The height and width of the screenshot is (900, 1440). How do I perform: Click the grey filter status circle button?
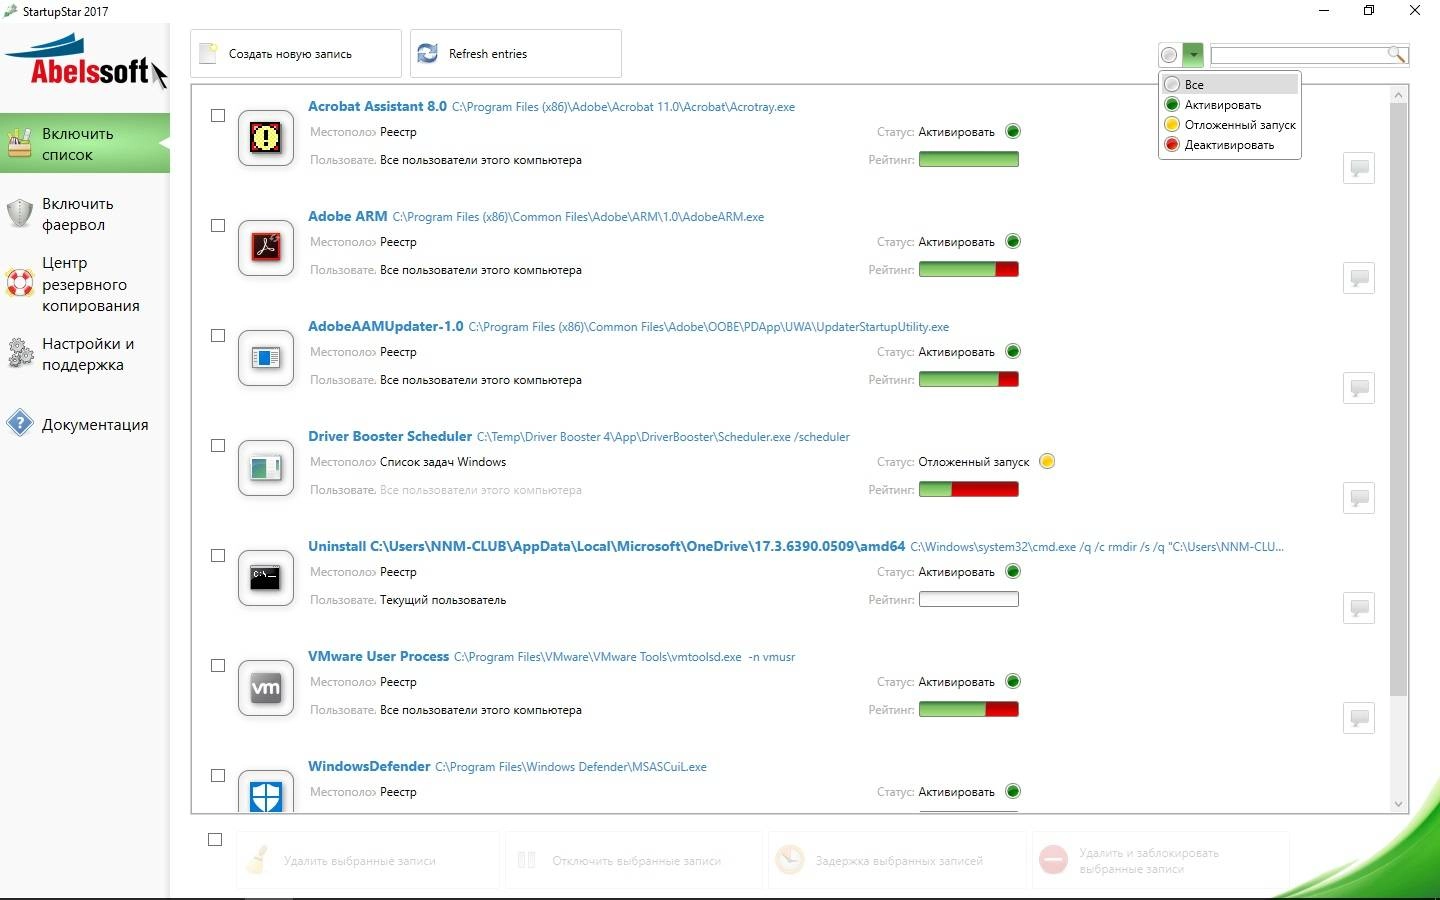coord(1169,54)
